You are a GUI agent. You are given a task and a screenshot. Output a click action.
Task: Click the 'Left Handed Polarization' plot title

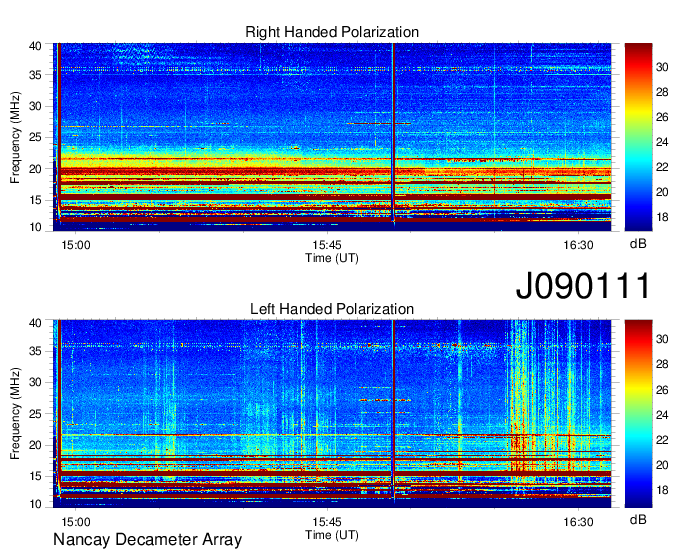click(x=332, y=309)
